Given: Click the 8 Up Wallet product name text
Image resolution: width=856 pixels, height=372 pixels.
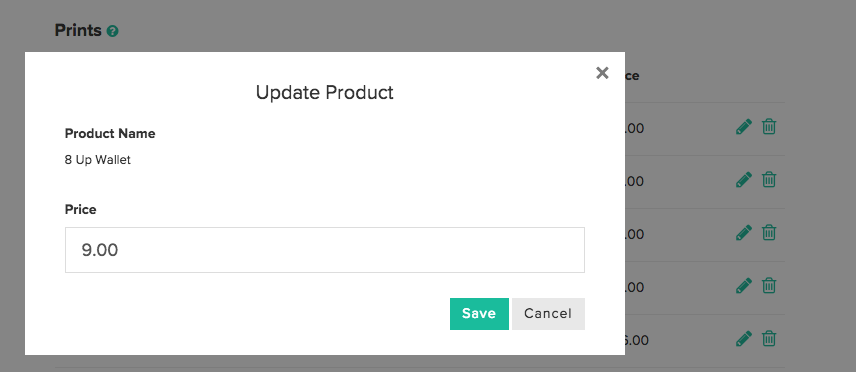Looking at the screenshot, I should pyautogui.click(x=98, y=161).
